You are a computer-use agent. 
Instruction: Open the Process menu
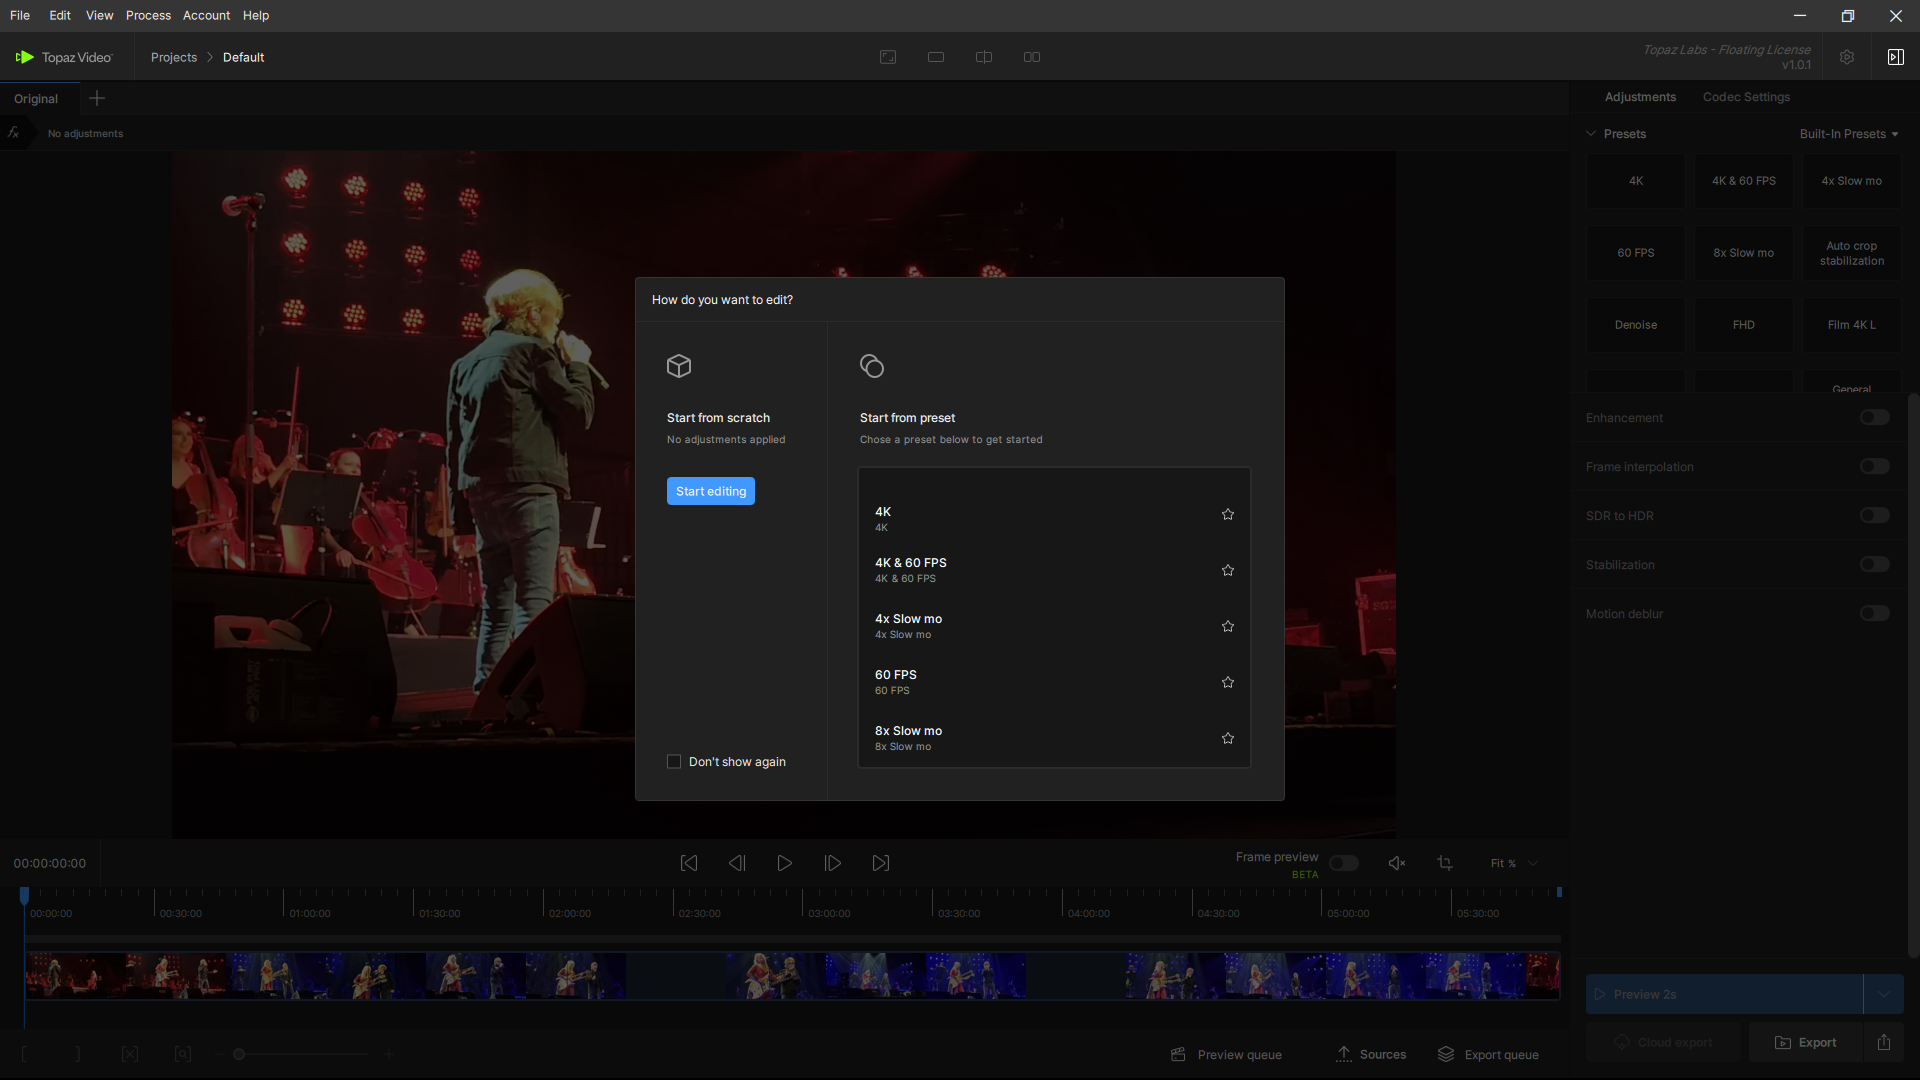(148, 15)
